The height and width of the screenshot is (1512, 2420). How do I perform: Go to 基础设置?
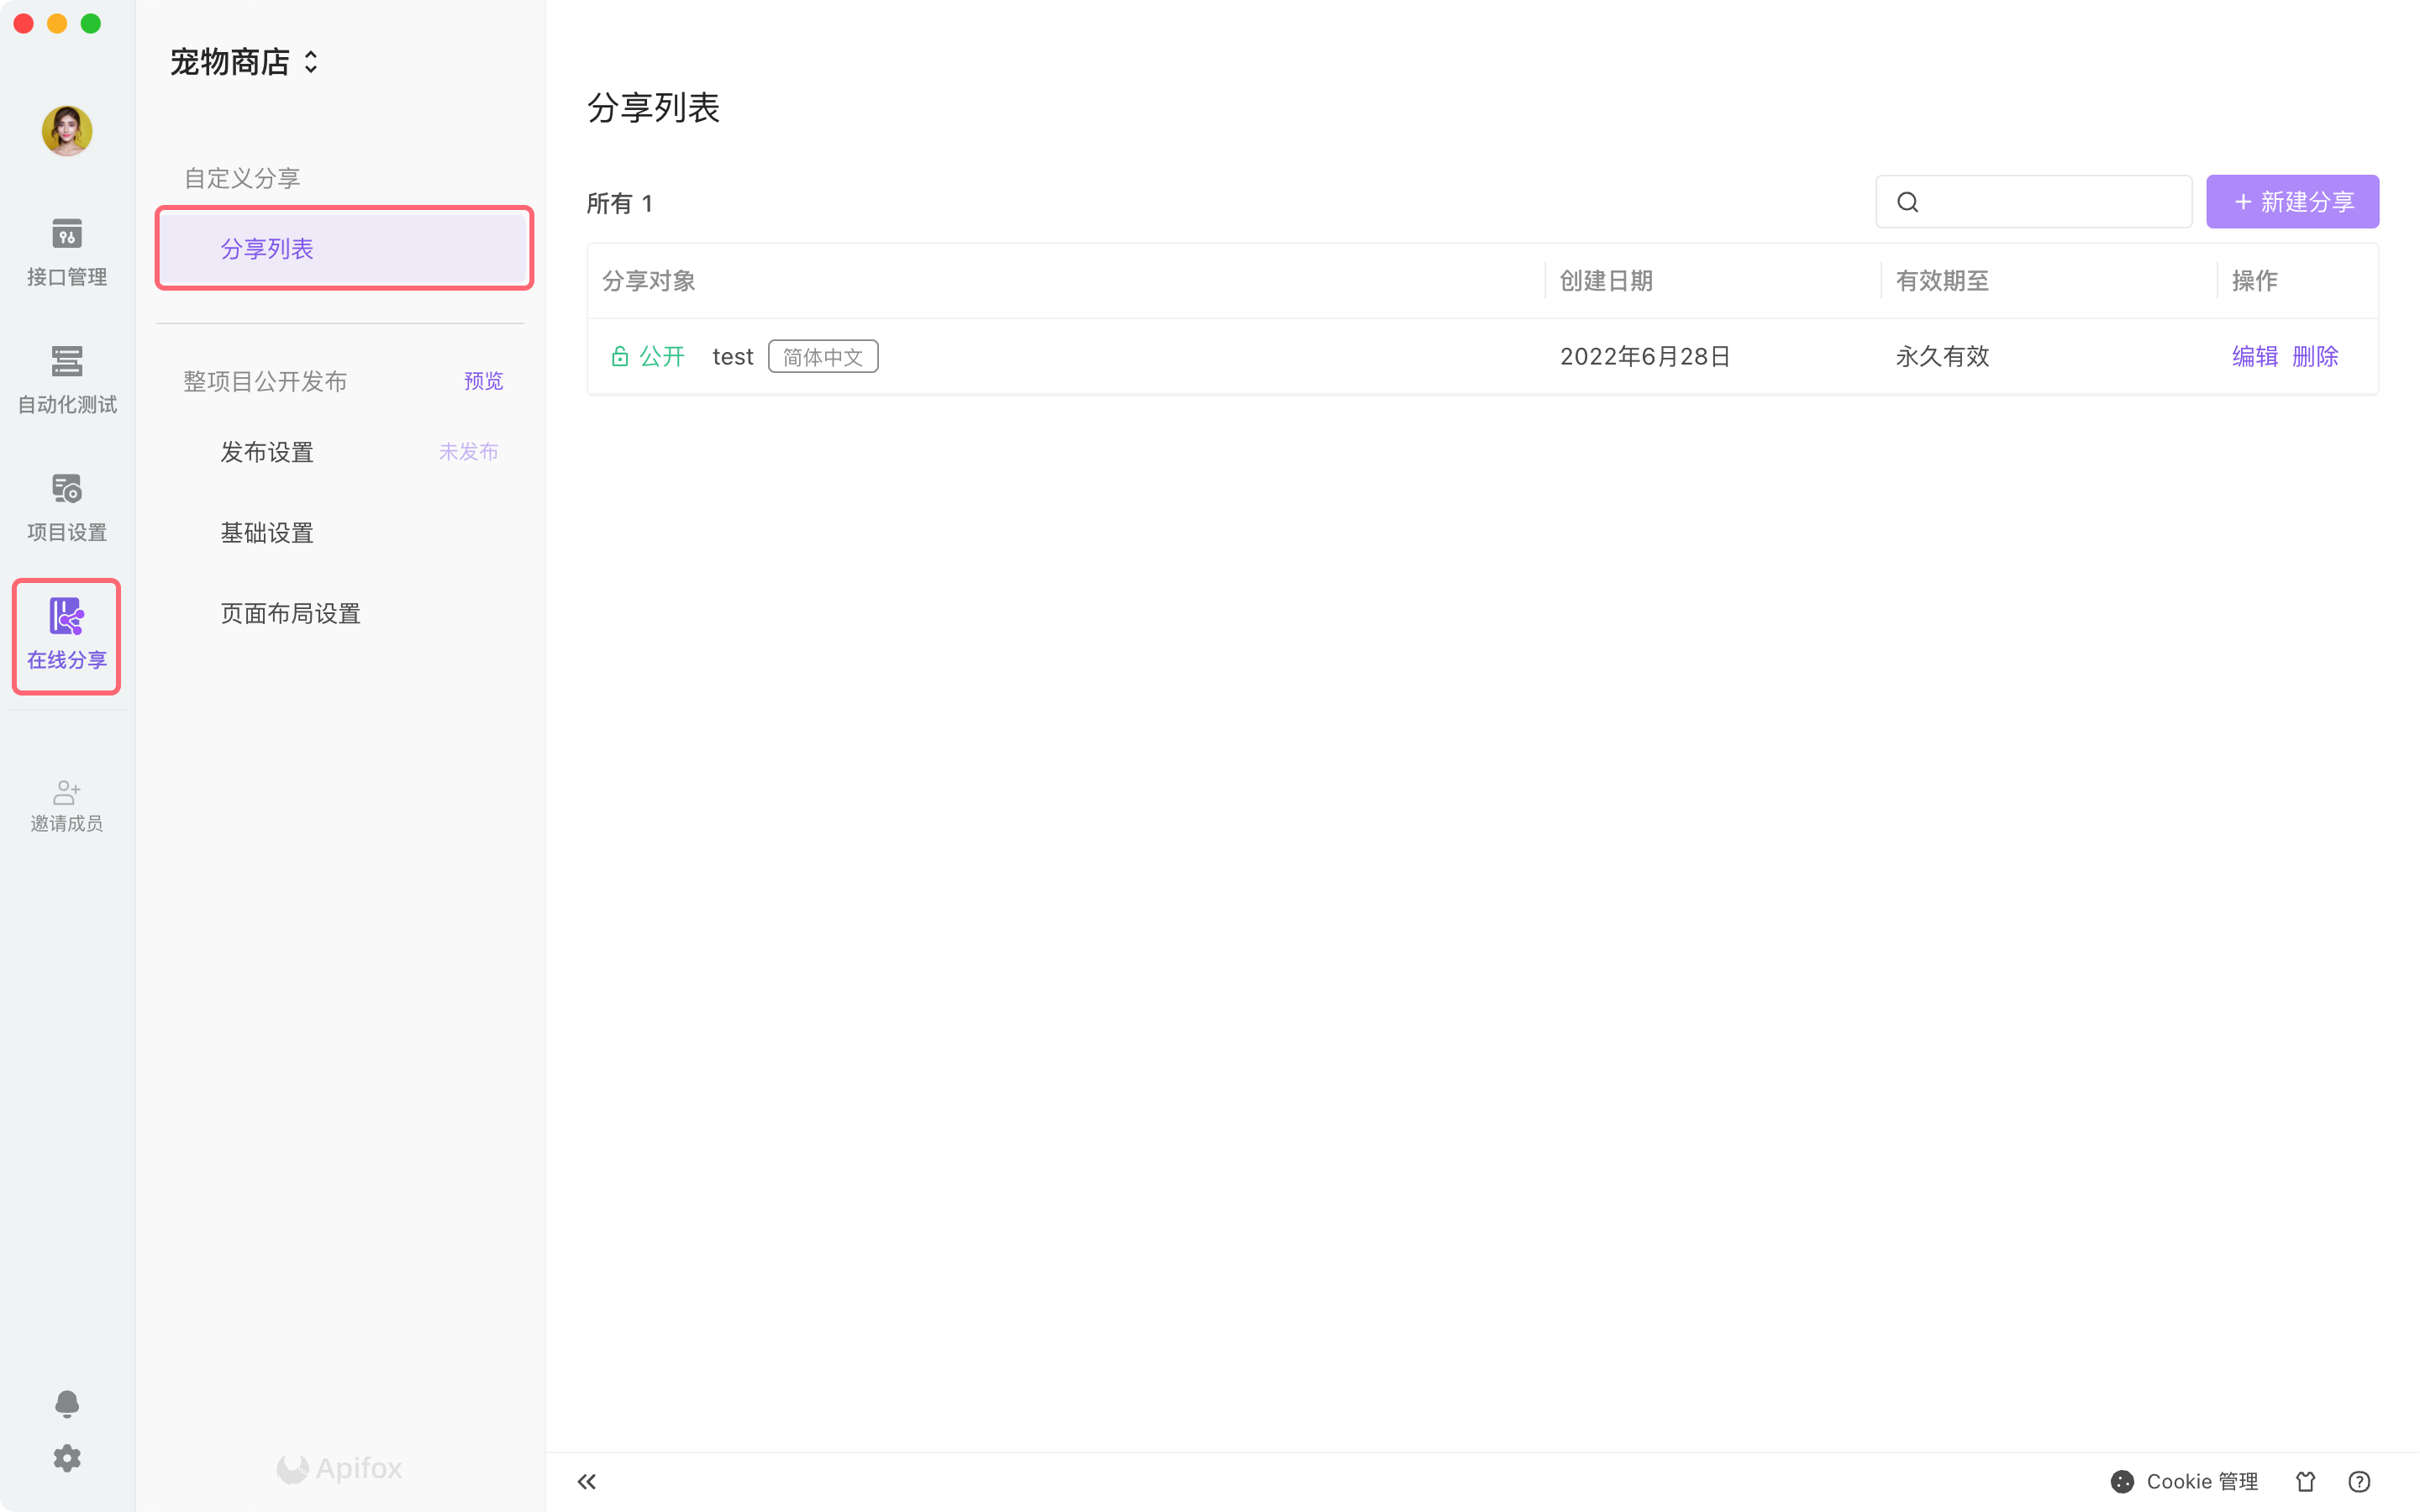click(x=267, y=533)
